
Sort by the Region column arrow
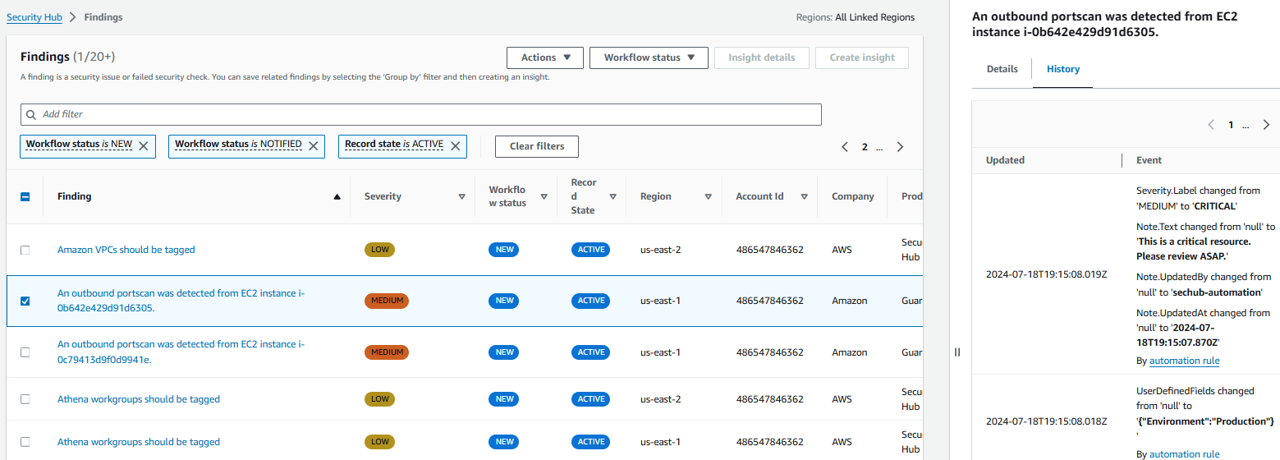pos(708,197)
